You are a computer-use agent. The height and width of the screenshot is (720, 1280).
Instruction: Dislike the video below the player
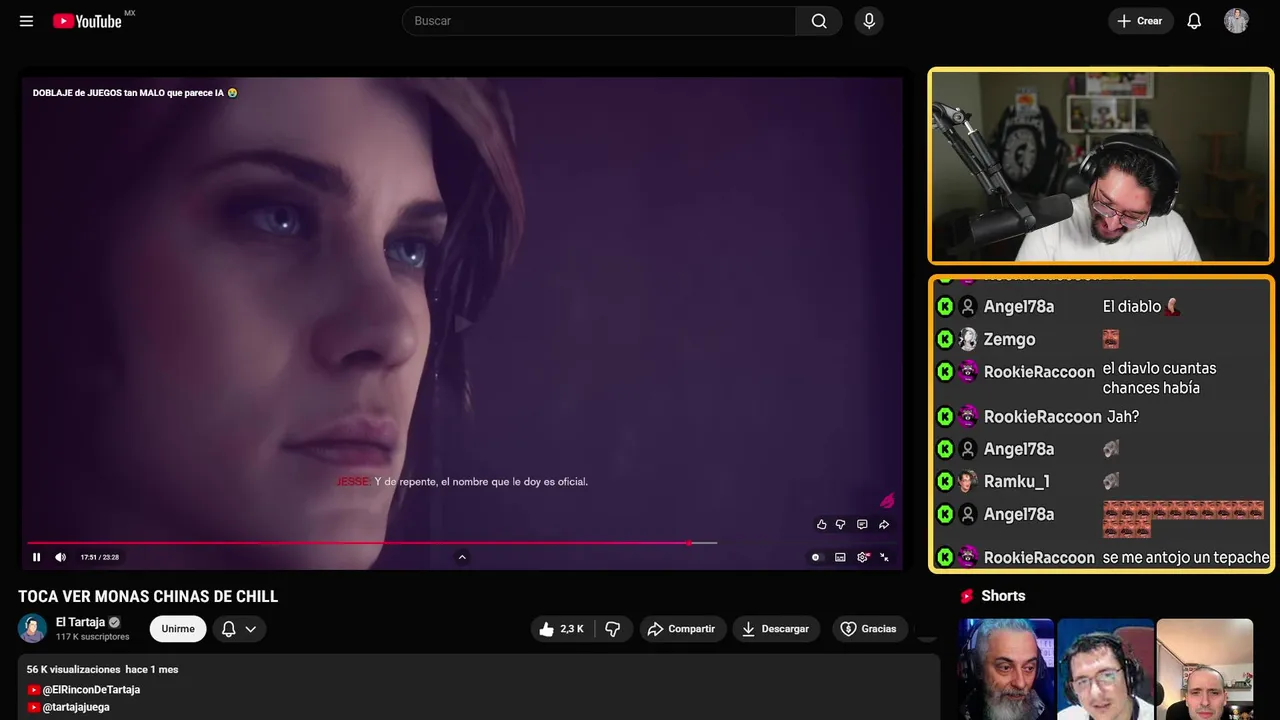pos(613,629)
